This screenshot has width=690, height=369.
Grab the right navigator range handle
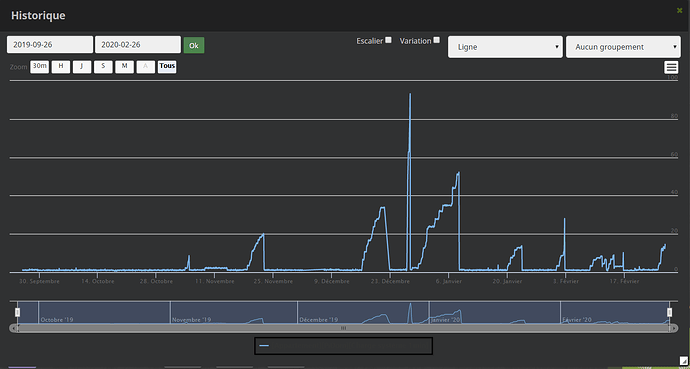coord(669,312)
